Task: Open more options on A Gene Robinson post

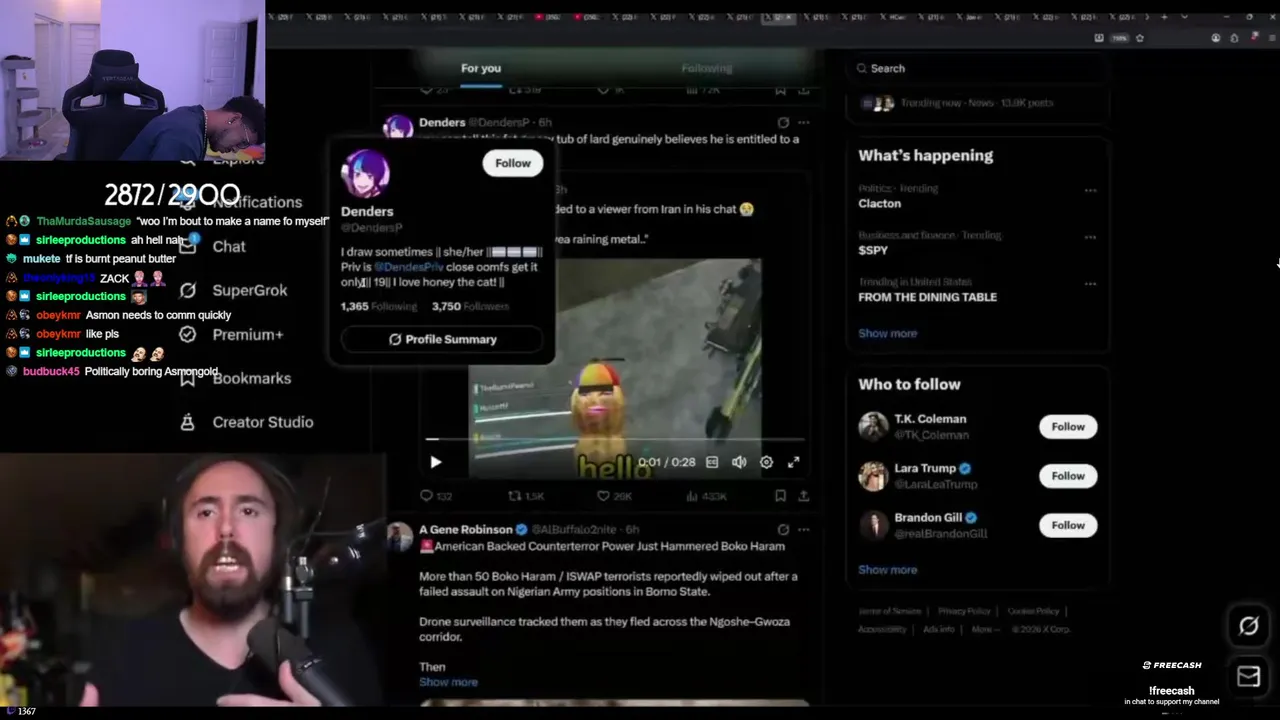Action: click(x=804, y=530)
